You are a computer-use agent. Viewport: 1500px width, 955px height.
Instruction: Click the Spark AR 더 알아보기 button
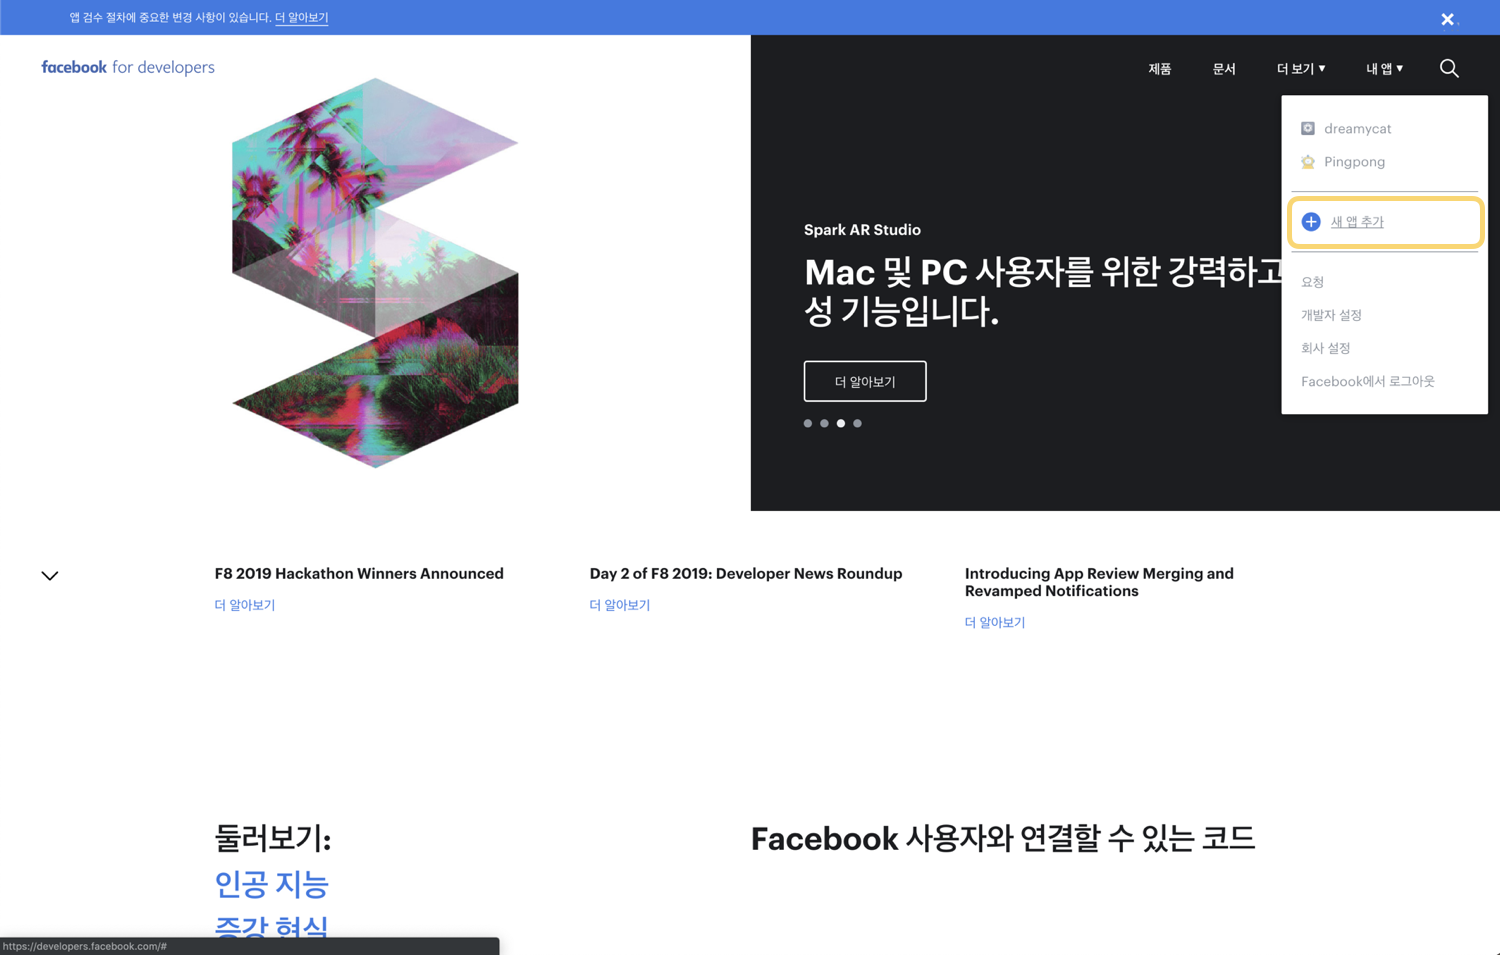(x=865, y=381)
